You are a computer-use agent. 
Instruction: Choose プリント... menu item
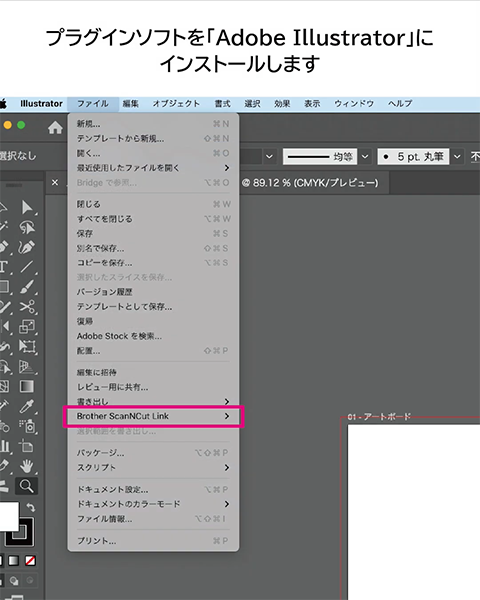pyautogui.click(x=153, y=541)
